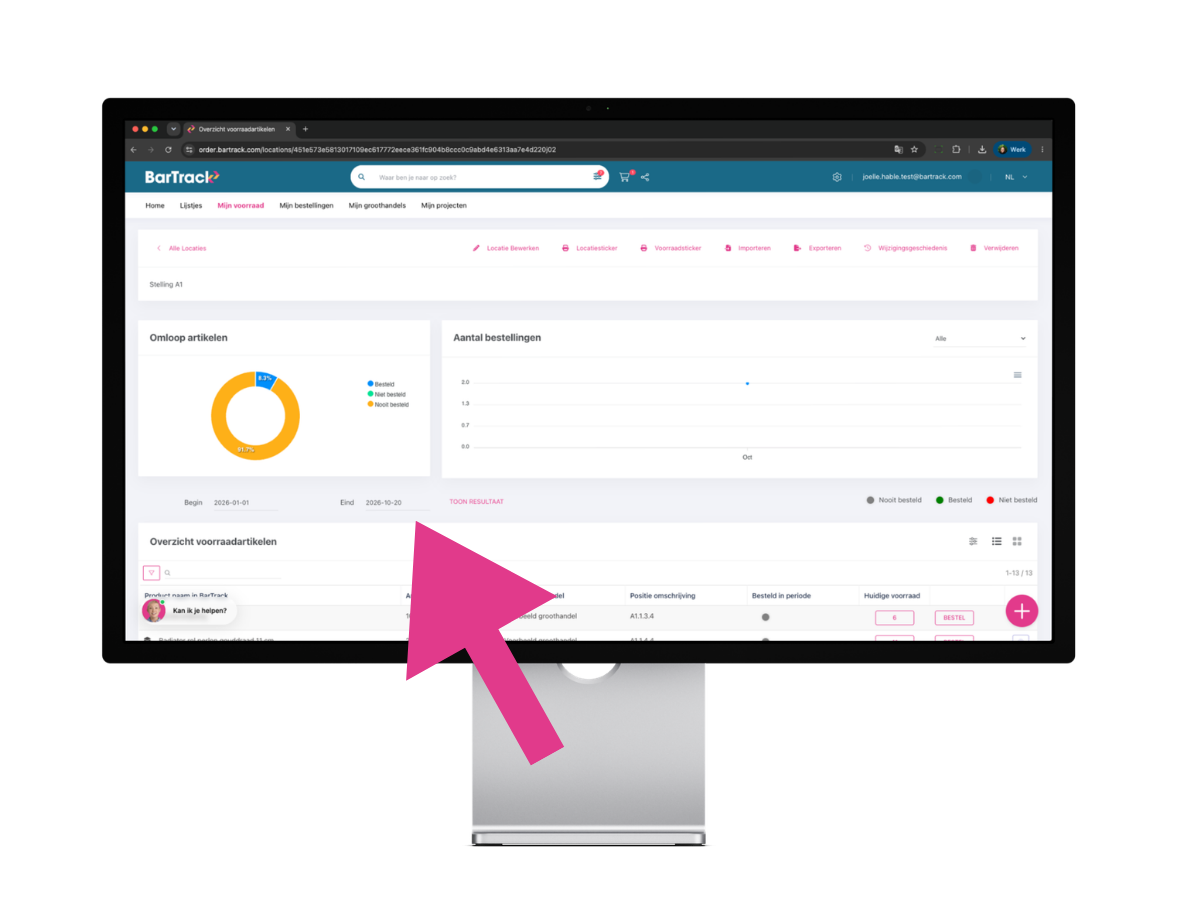
Task: Click the filter funnel icon above table
Action: pos(151,573)
